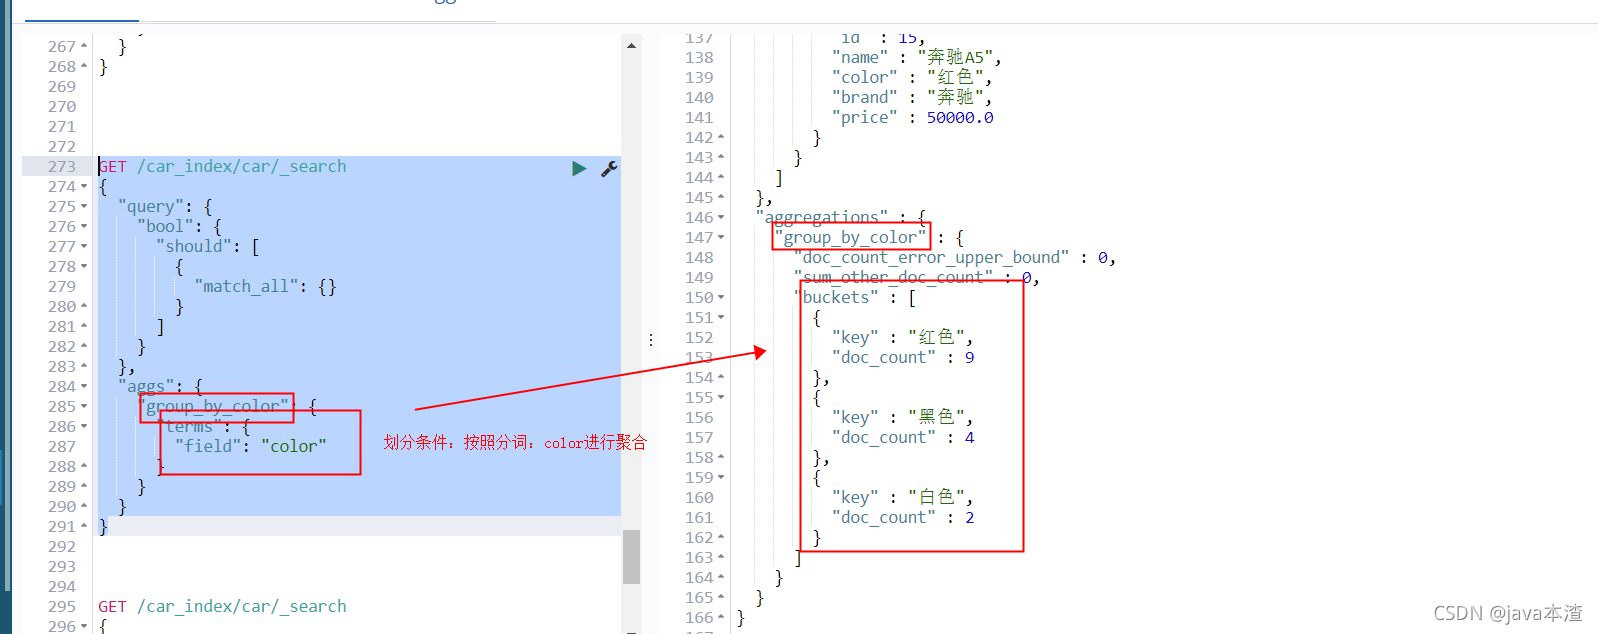Click the doc_count_error_upper_bound line
The height and width of the screenshot is (634, 1598).
(955, 258)
